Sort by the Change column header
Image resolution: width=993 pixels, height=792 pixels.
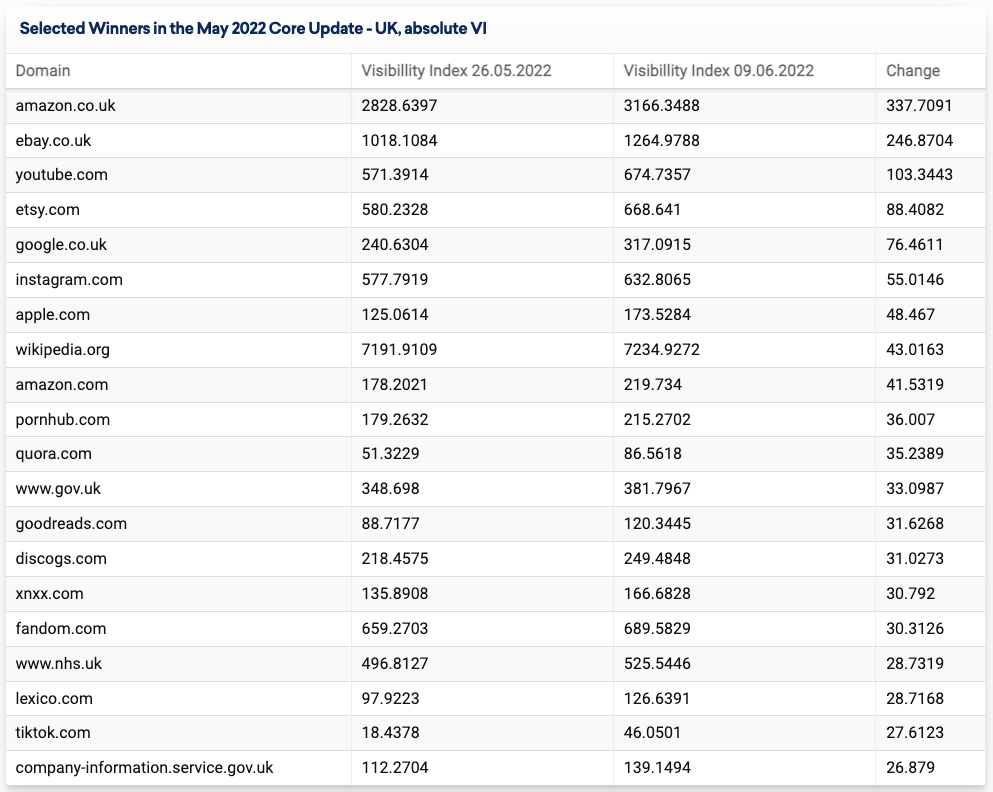click(x=913, y=71)
